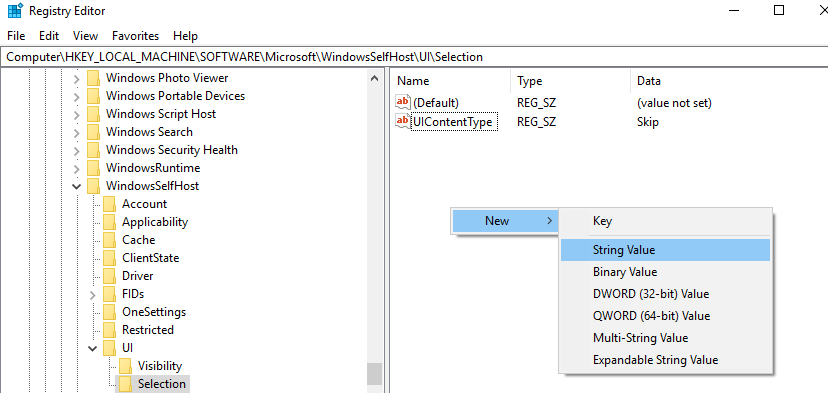The image size is (828, 393).
Task: Click the (Default) value string icon
Action: [x=403, y=102]
